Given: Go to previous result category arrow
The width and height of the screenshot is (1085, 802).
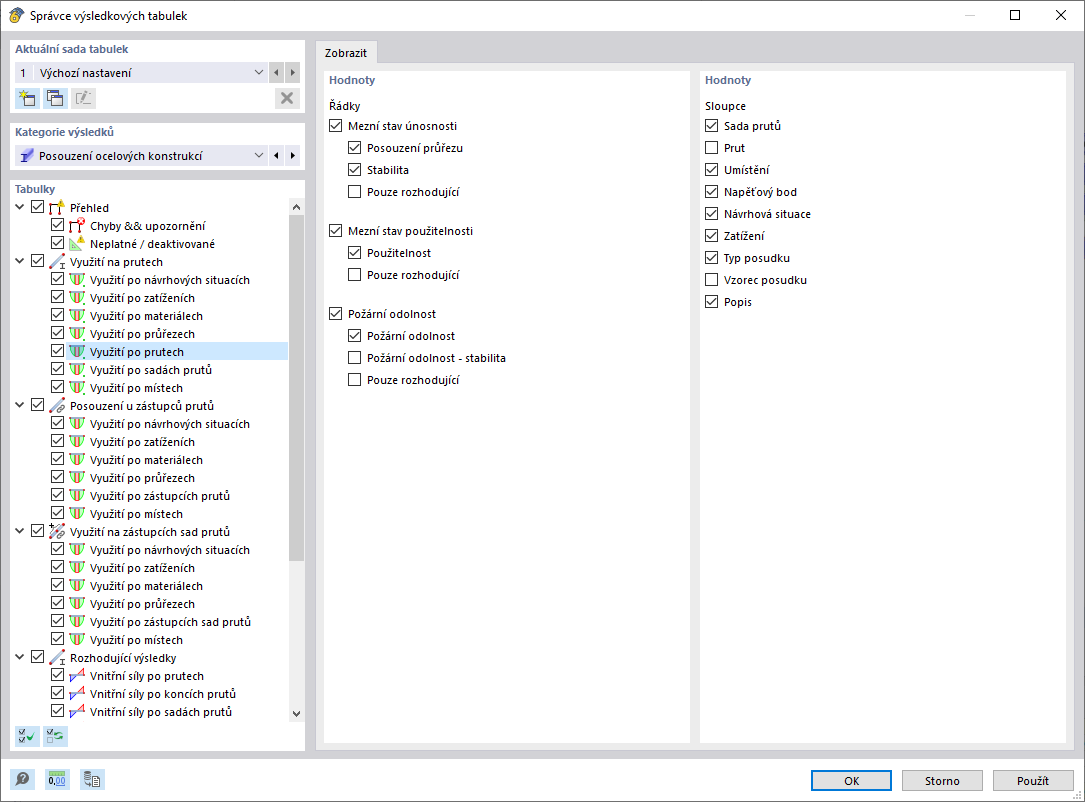Looking at the screenshot, I should (x=276, y=156).
